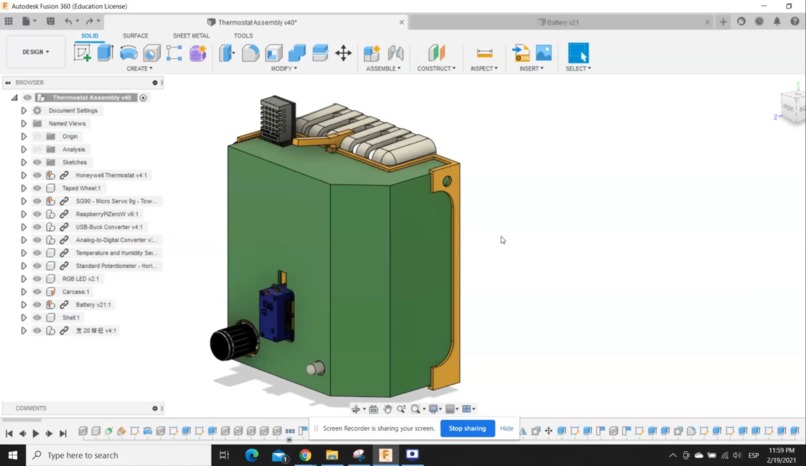Select the Move/Copy tool
The width and height of the screenshot is (806, 466).
343,53
